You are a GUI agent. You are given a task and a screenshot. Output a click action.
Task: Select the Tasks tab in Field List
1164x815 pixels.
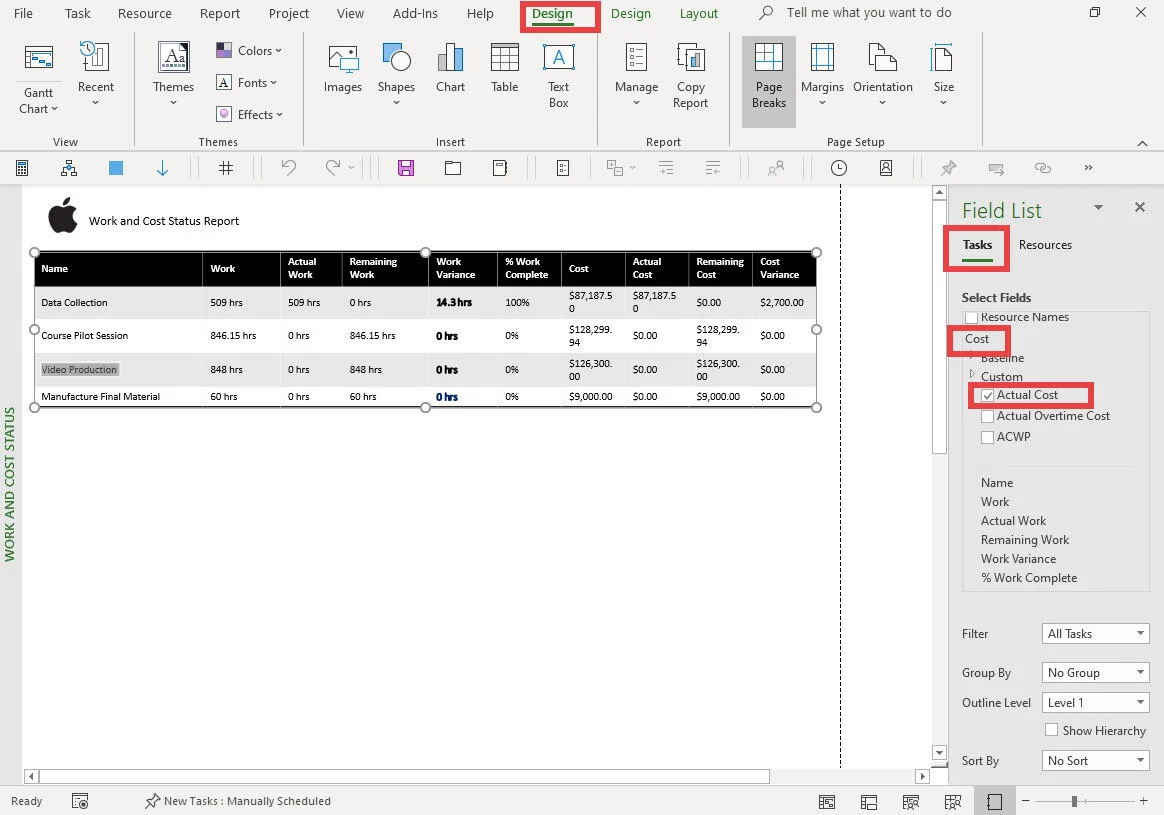[977, 245]
